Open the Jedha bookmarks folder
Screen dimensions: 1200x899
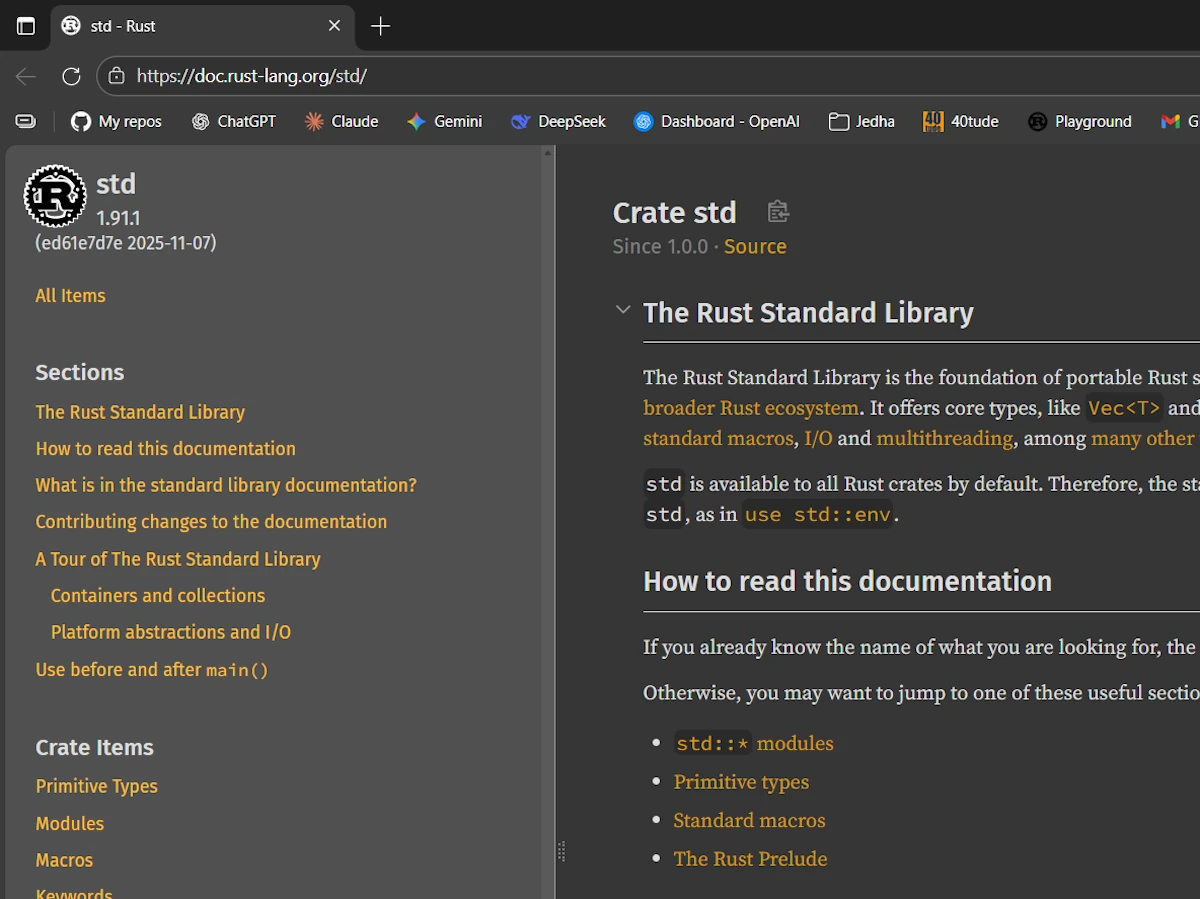coord(861,121)
